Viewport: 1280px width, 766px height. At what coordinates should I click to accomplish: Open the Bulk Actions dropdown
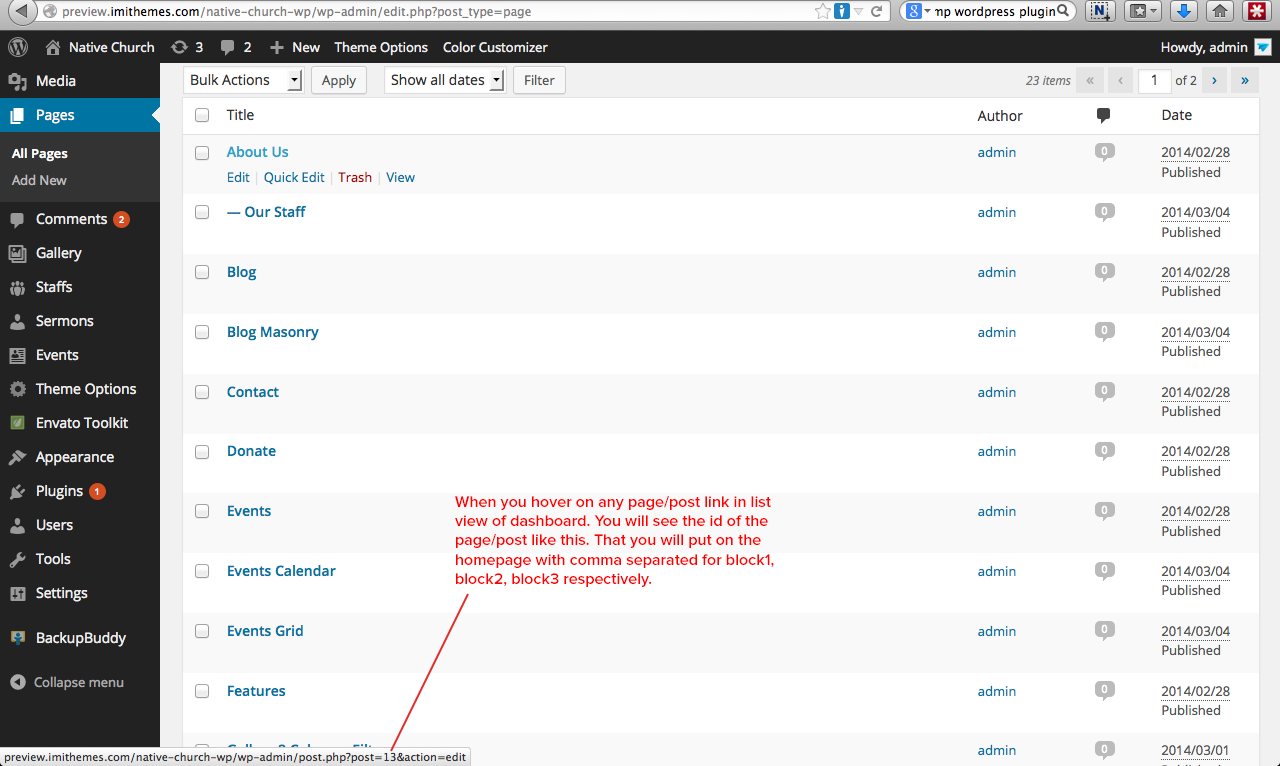click(x=243, y=80)
